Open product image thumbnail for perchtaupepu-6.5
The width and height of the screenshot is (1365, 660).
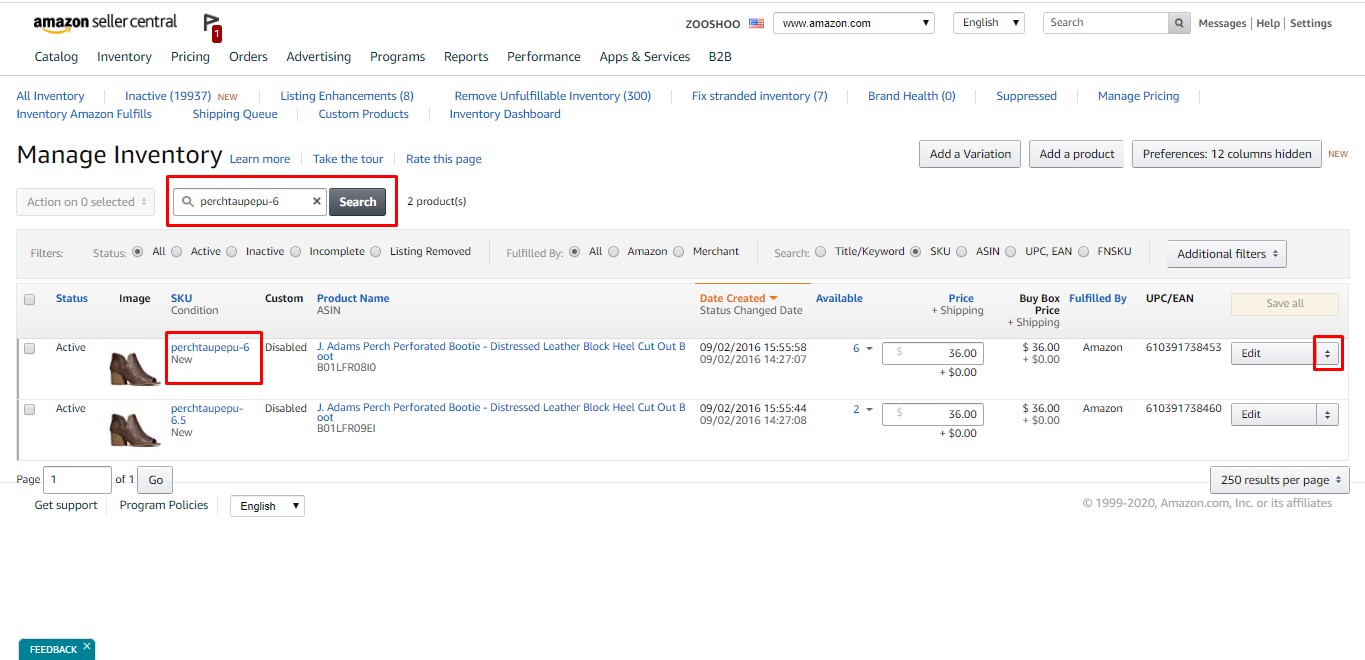(x=135, y=430)
